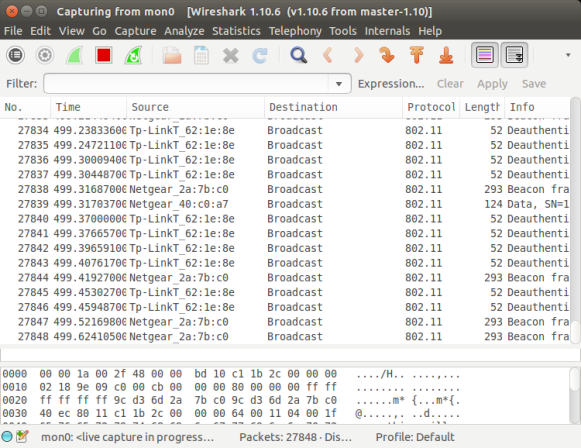This screenshot has width=581, height=448.
Task: Find a packet with magnifier icon
Action: 299,55
